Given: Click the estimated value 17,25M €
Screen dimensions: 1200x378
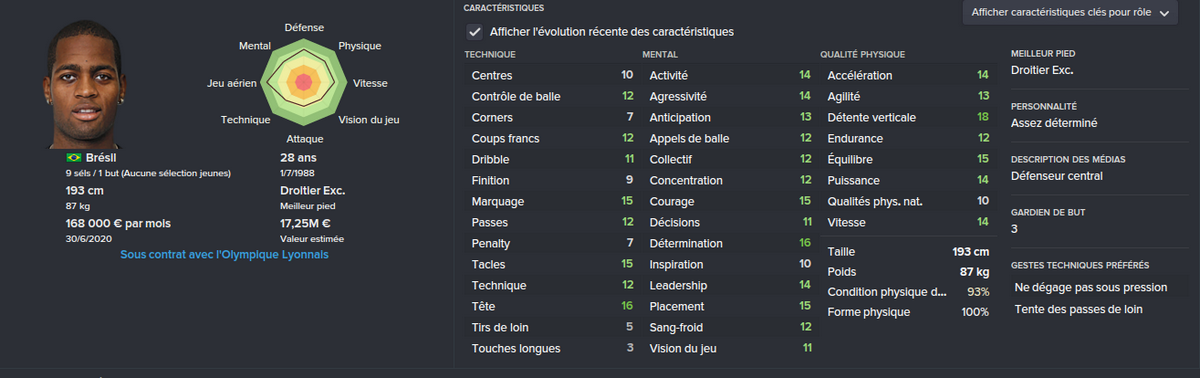Looking at the screenshot, I should 306,223.
